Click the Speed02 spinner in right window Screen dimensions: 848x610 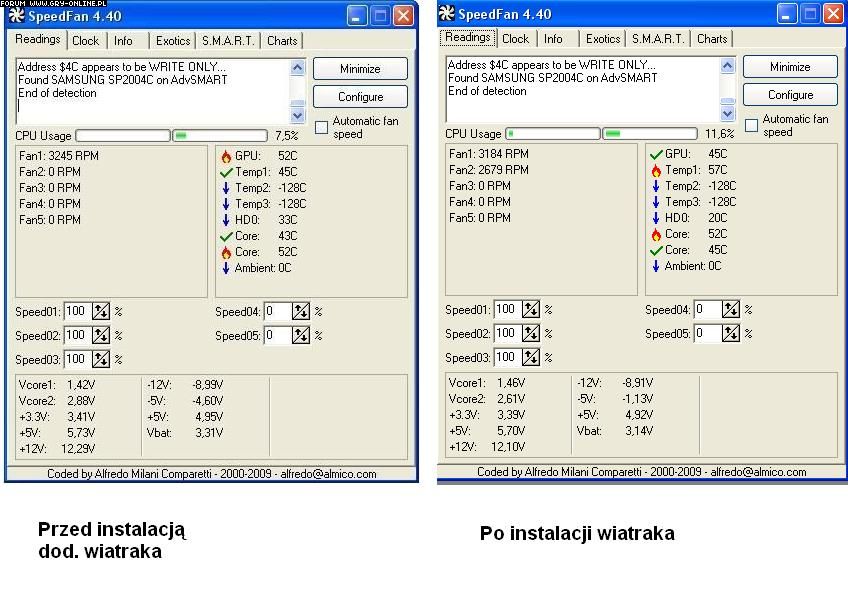click(531, 333)
